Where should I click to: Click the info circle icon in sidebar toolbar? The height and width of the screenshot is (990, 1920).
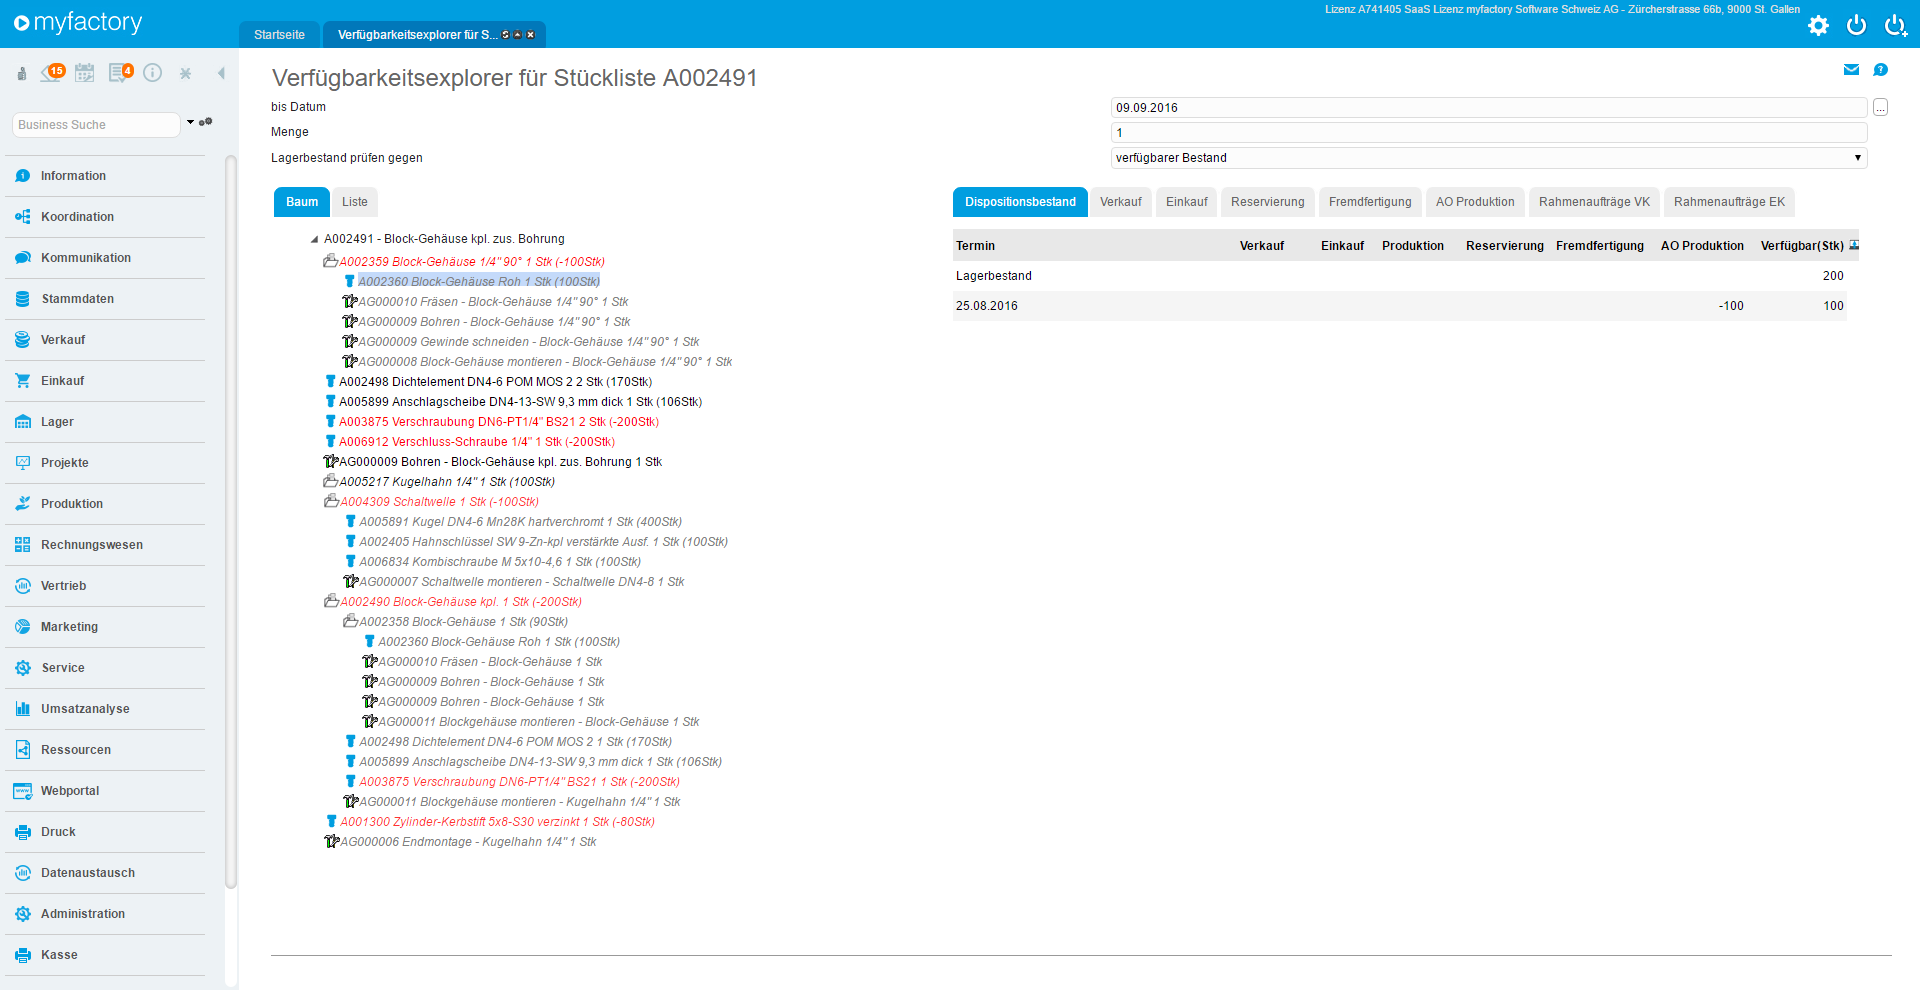(152, 73)
